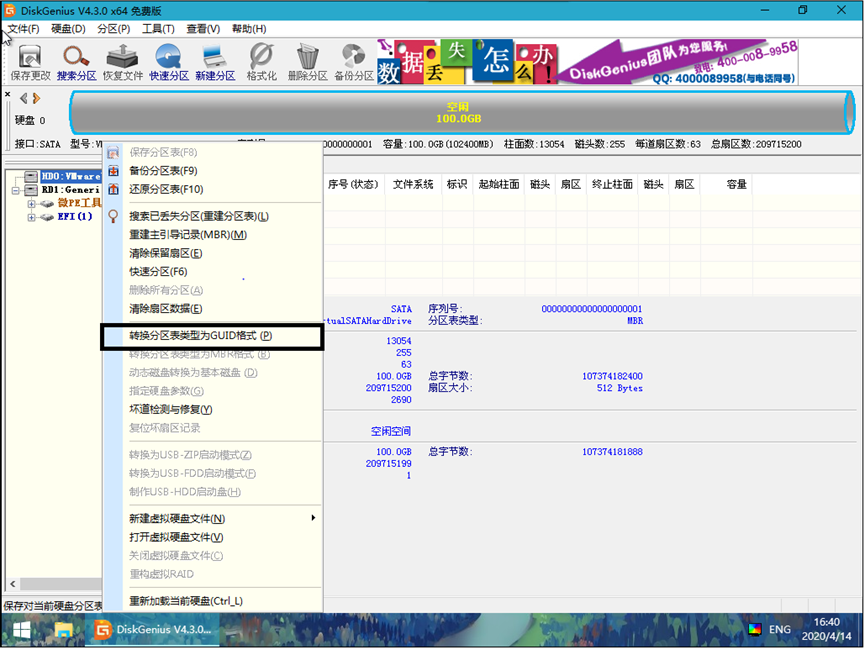Open 新建虚拟硬盘文件(N) submenu
865x655 pixels.
[212, 519]
